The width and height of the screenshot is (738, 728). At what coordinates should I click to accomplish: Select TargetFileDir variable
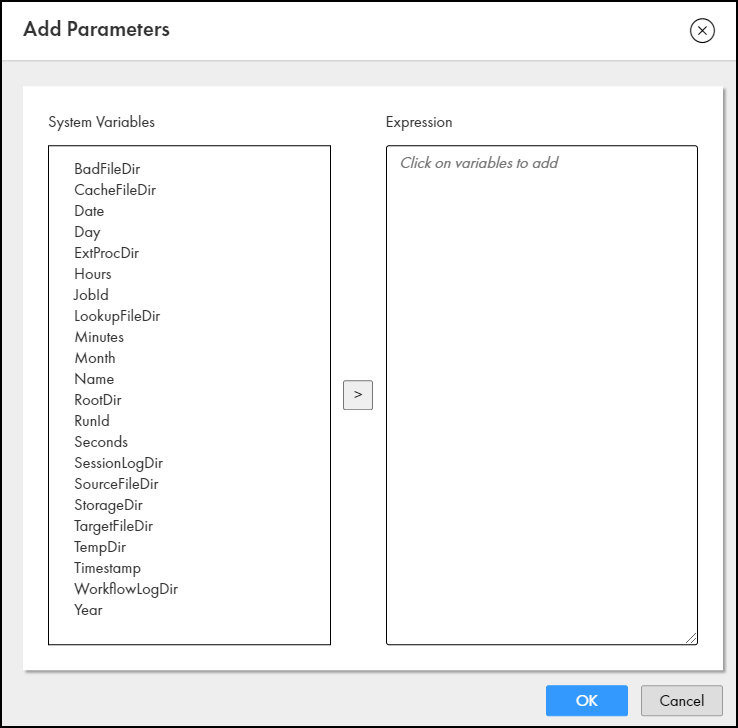click(113, 526)
